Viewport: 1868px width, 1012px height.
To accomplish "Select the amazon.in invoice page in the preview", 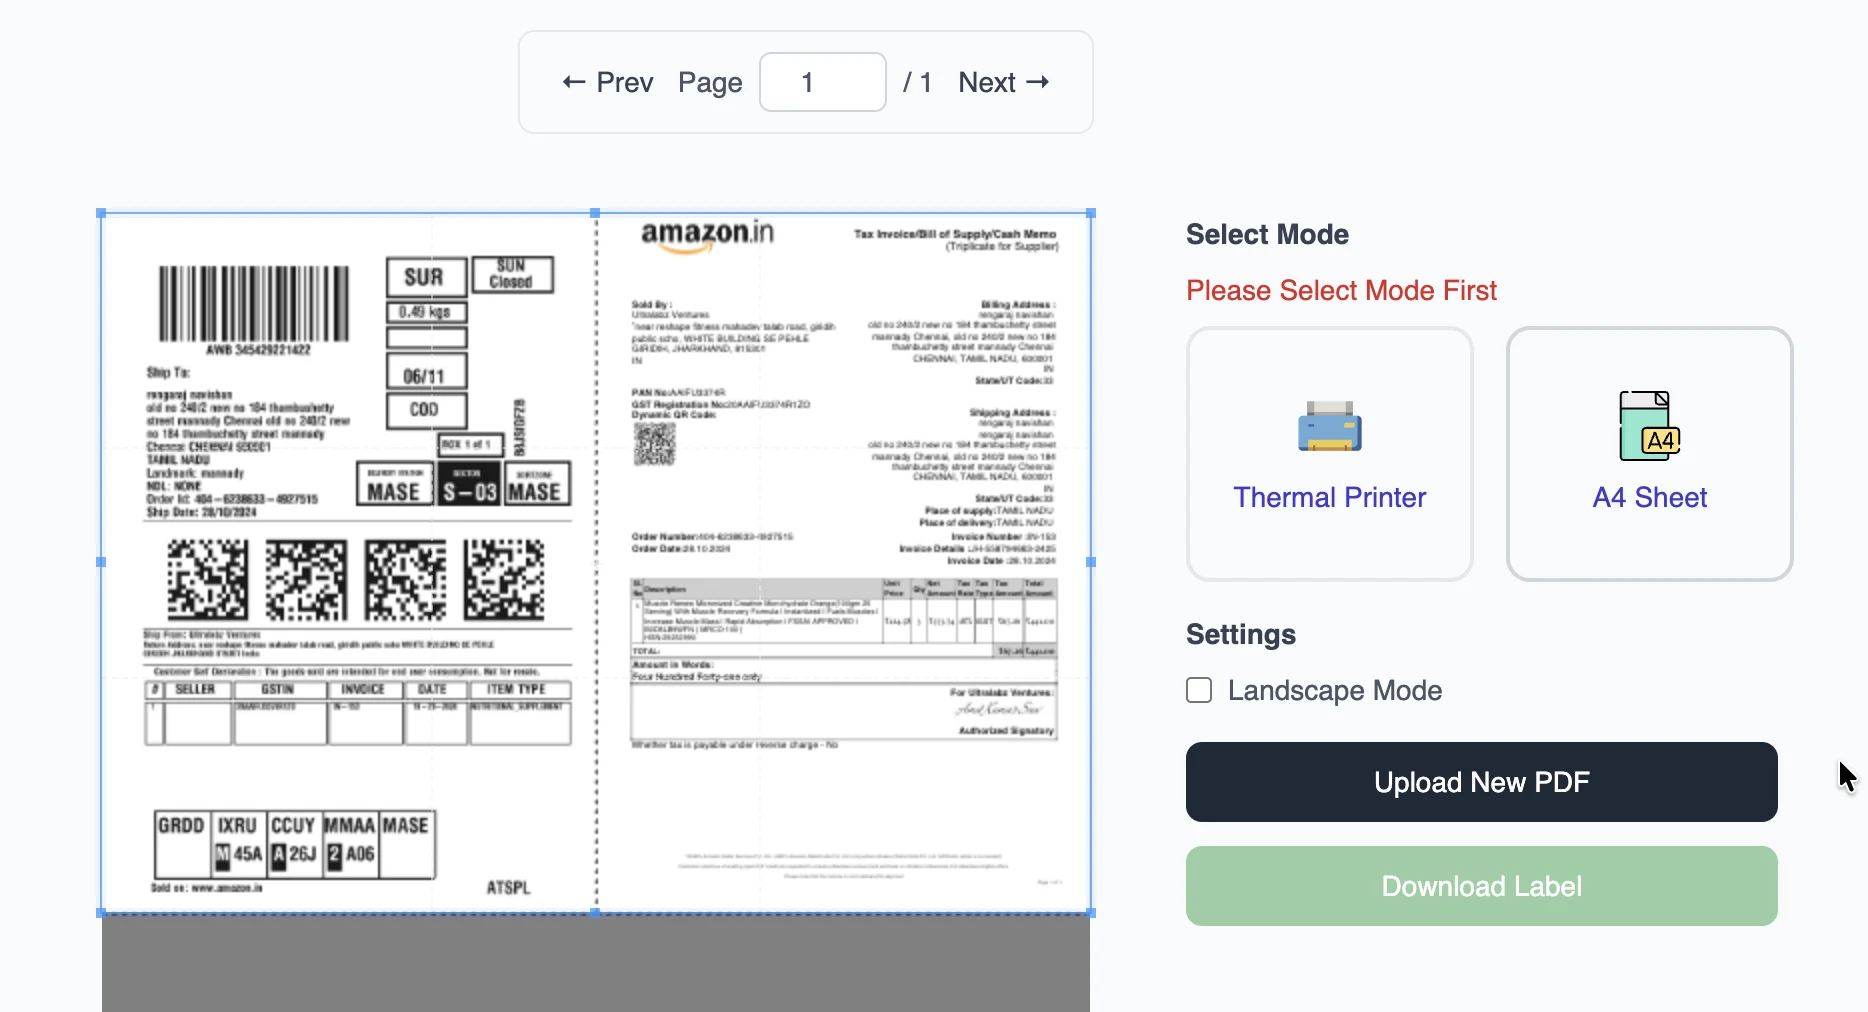I will [x=845, y=560].
